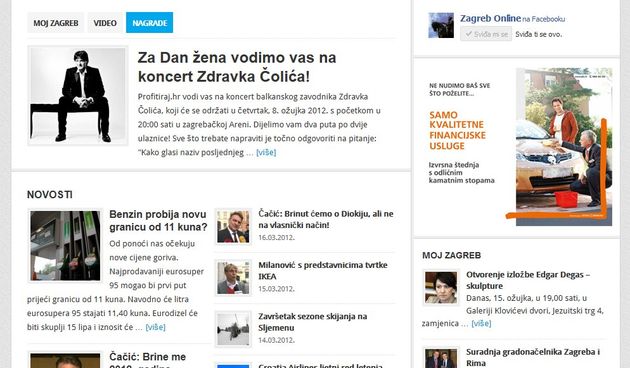Click the NOVOSTI section heading
This screenshot has height=368, width=630.
point(50,194)
